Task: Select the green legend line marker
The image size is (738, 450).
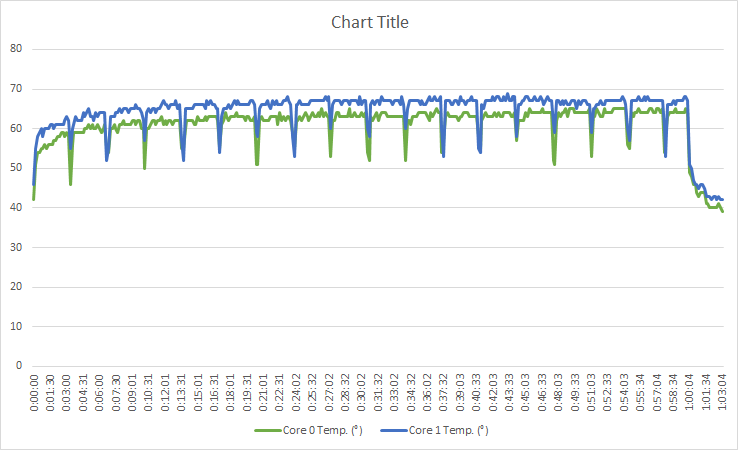Action: coord(266,431)
